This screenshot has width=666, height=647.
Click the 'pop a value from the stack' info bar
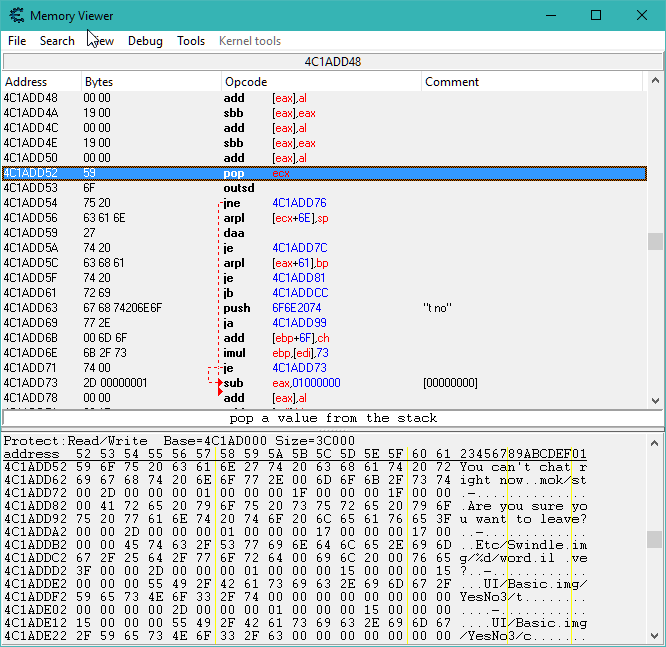(333, 418)
